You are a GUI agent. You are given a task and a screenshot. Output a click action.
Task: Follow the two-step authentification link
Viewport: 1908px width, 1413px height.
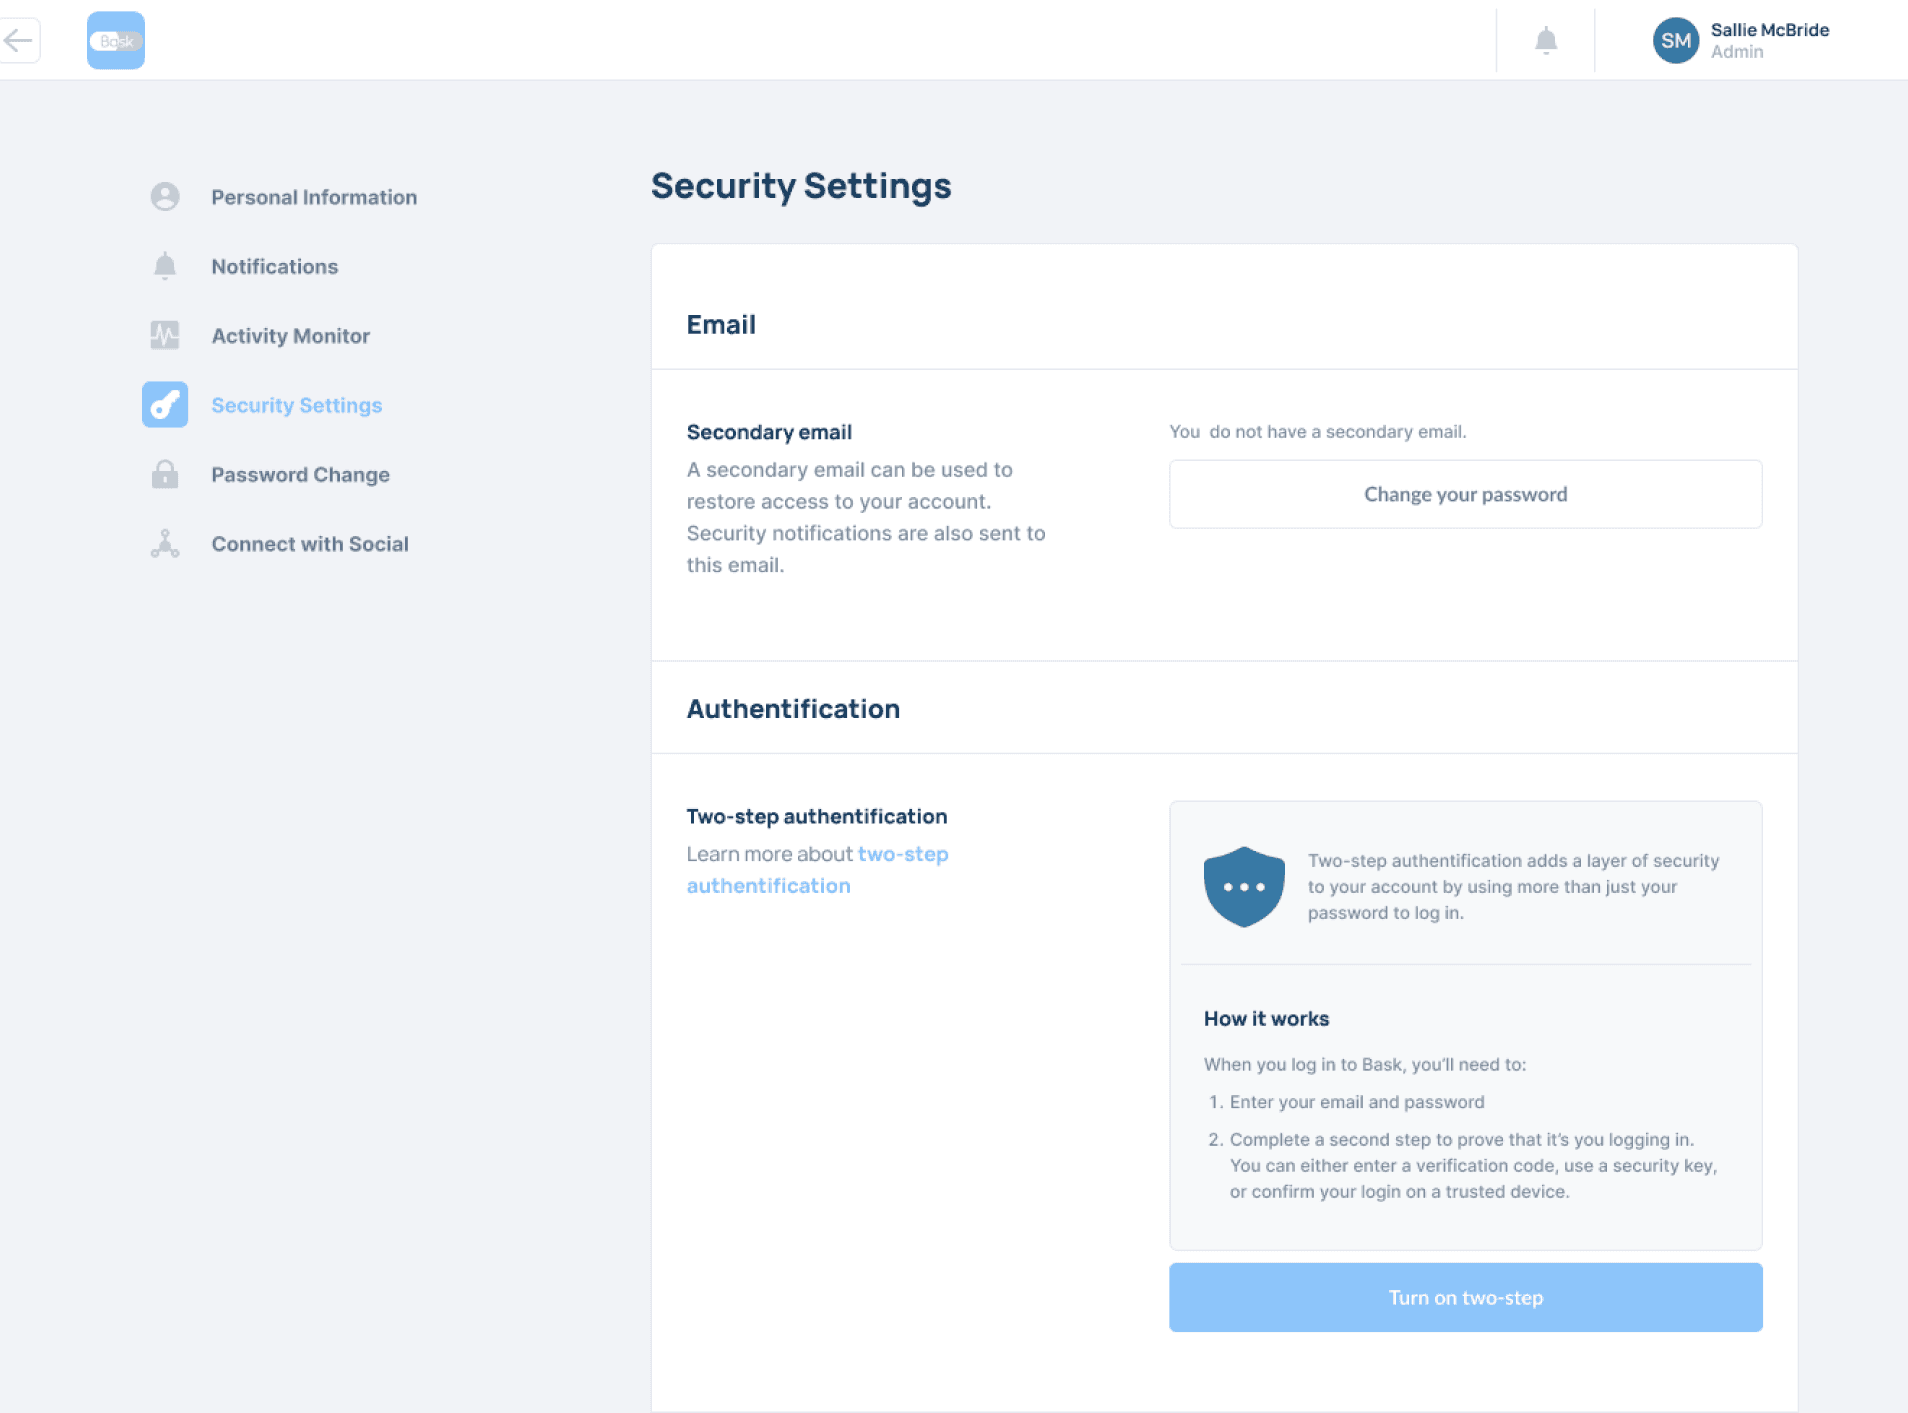pos(817,870)
